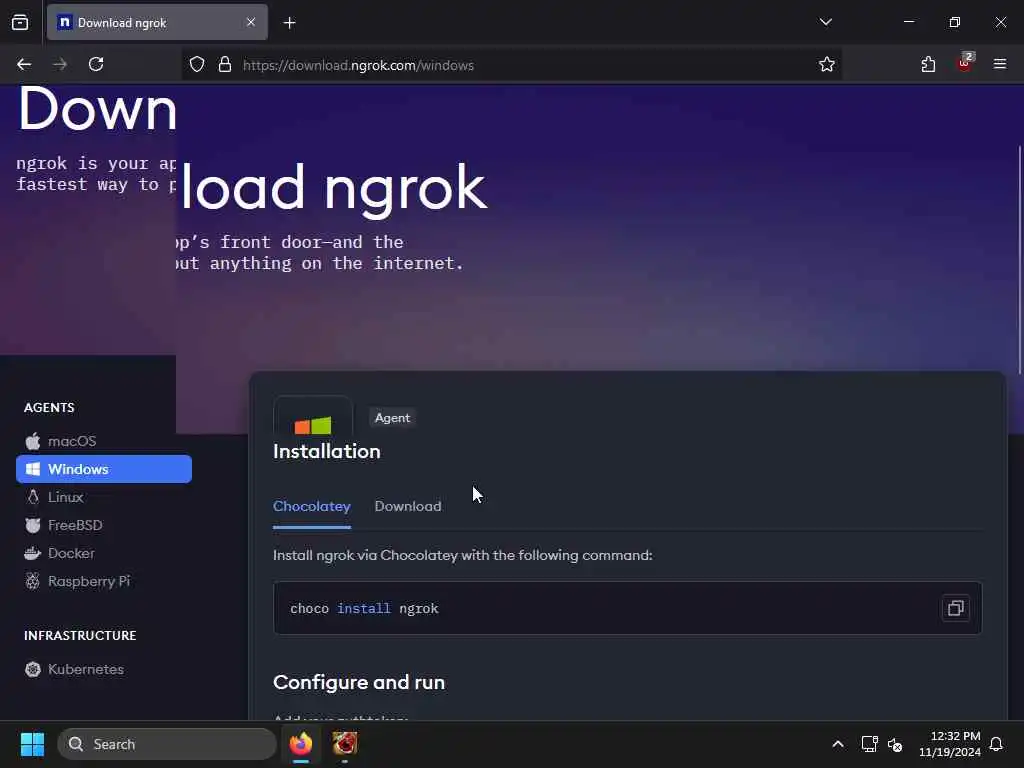Click the Installation heading
This screenshot has height=768, width=1024.
pos(327,452)
